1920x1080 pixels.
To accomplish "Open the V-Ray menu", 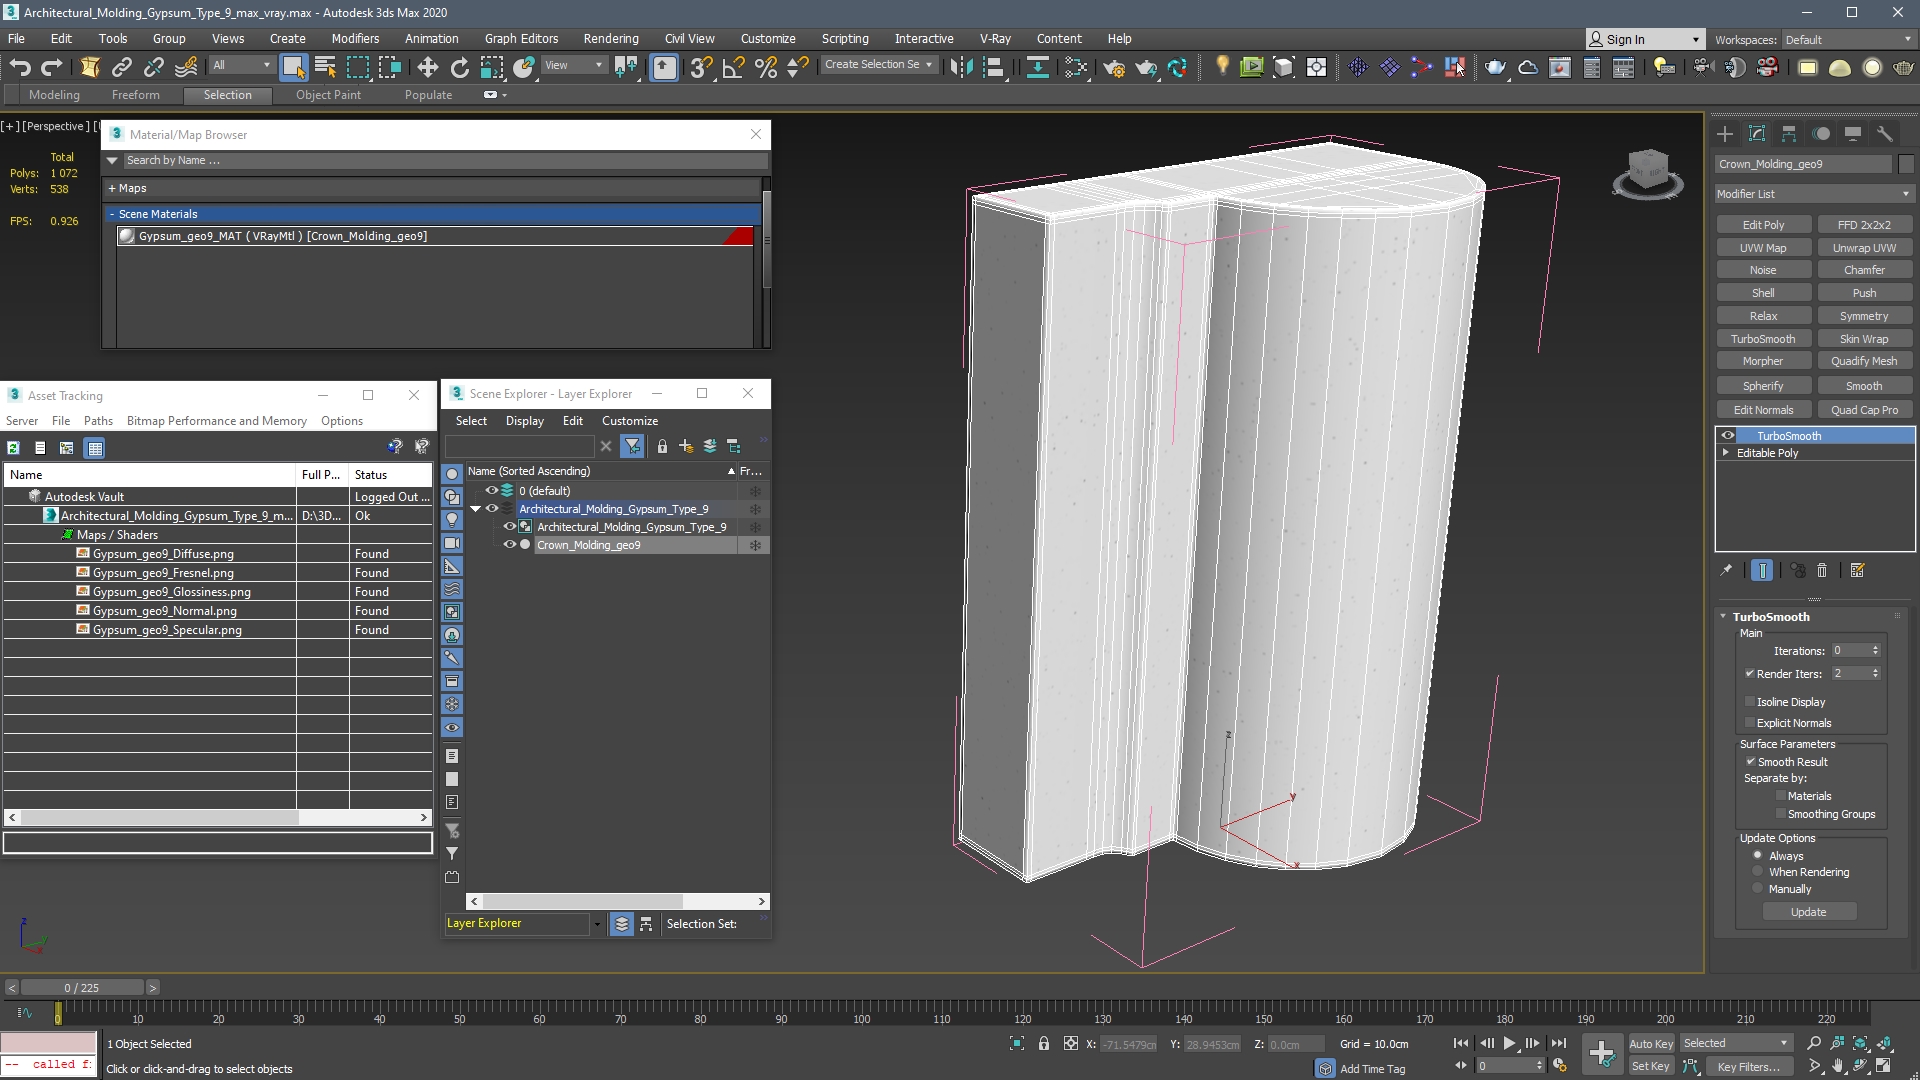I will point(995,39).
